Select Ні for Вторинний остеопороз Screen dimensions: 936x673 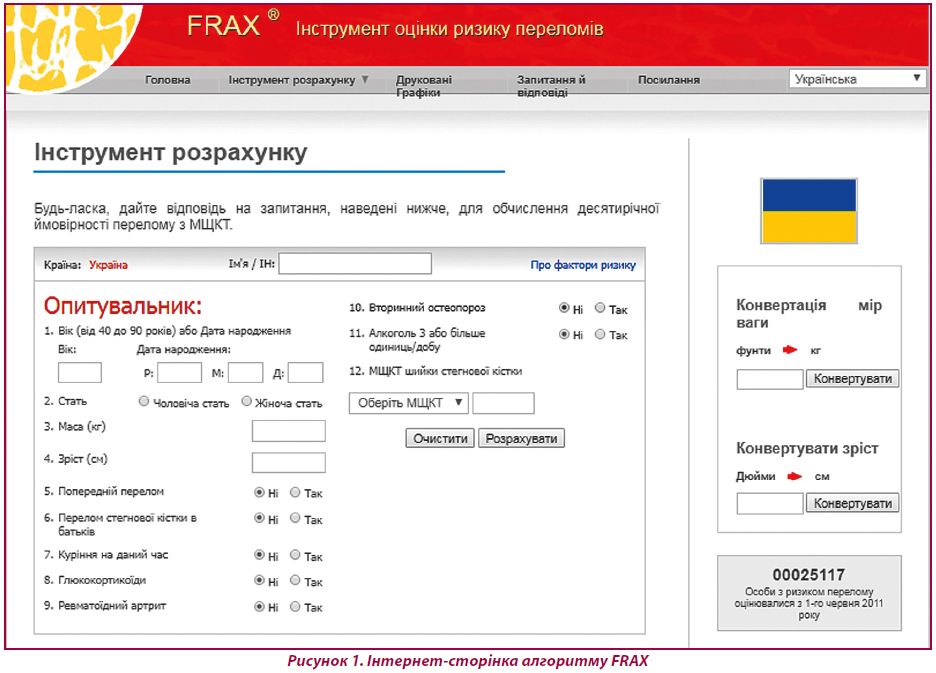(x=564, y=308)
